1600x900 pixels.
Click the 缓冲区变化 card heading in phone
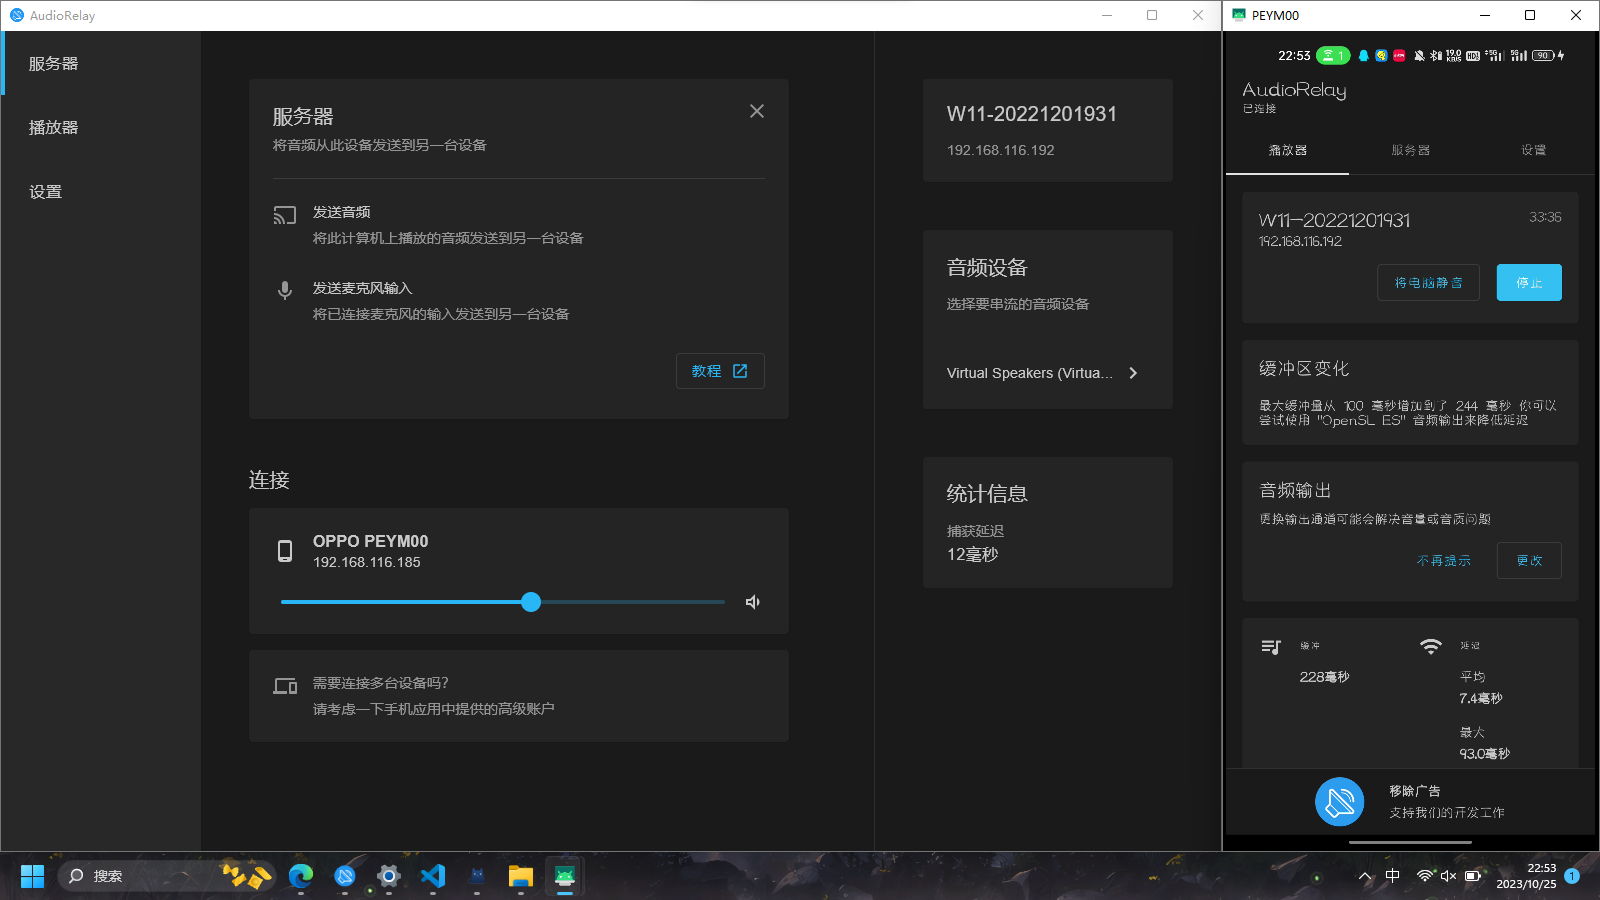(x=1304, y=369)
